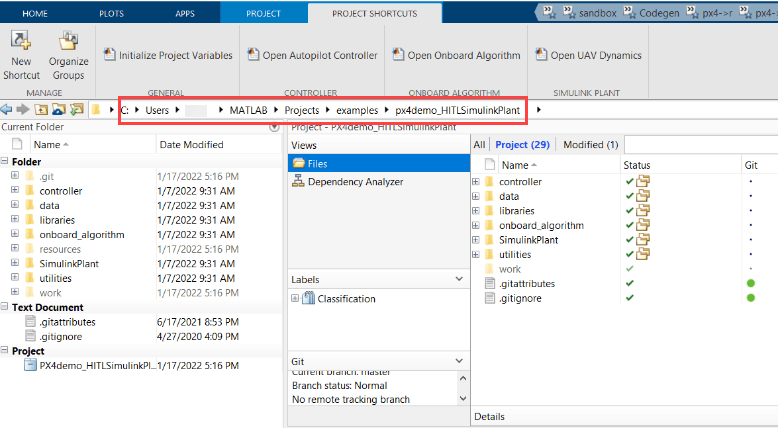Go back with the blue back arrow

[6, 109]
